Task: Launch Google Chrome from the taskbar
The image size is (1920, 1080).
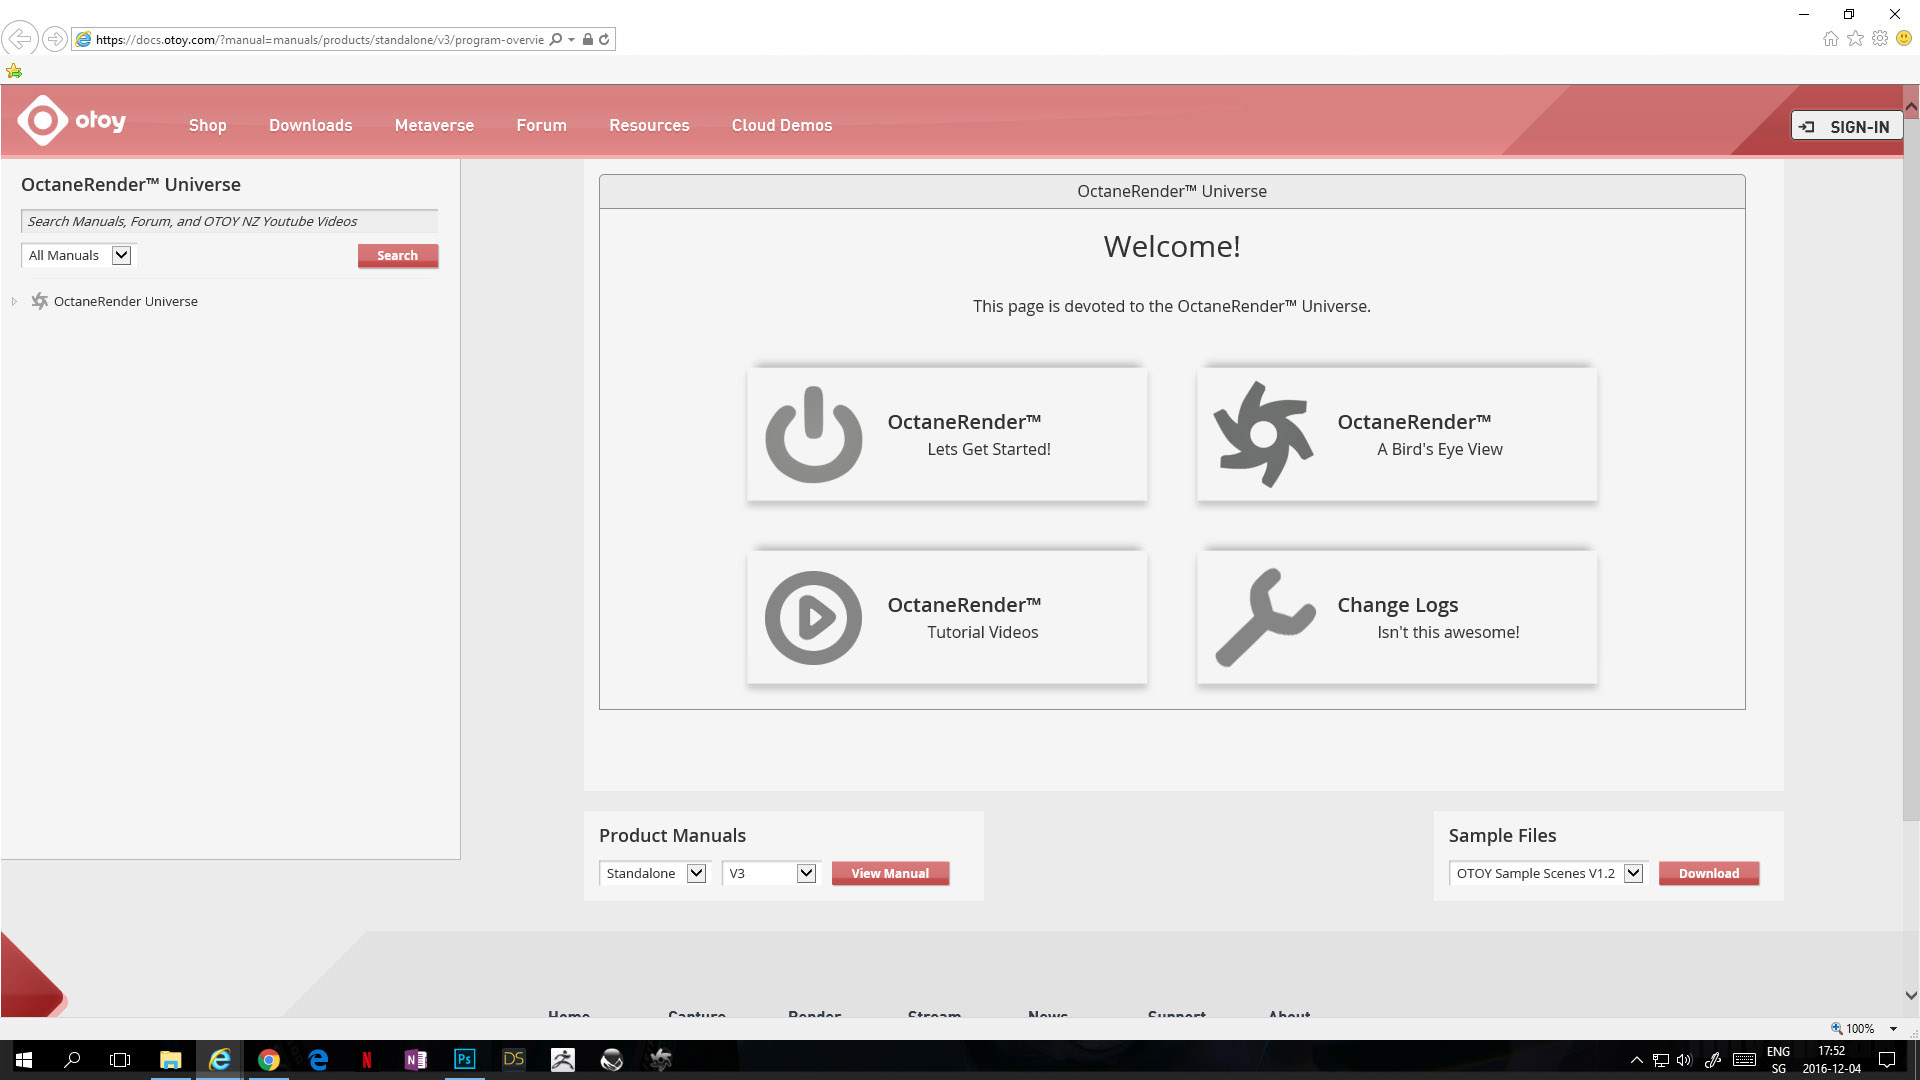Action: coord(268,1059)
